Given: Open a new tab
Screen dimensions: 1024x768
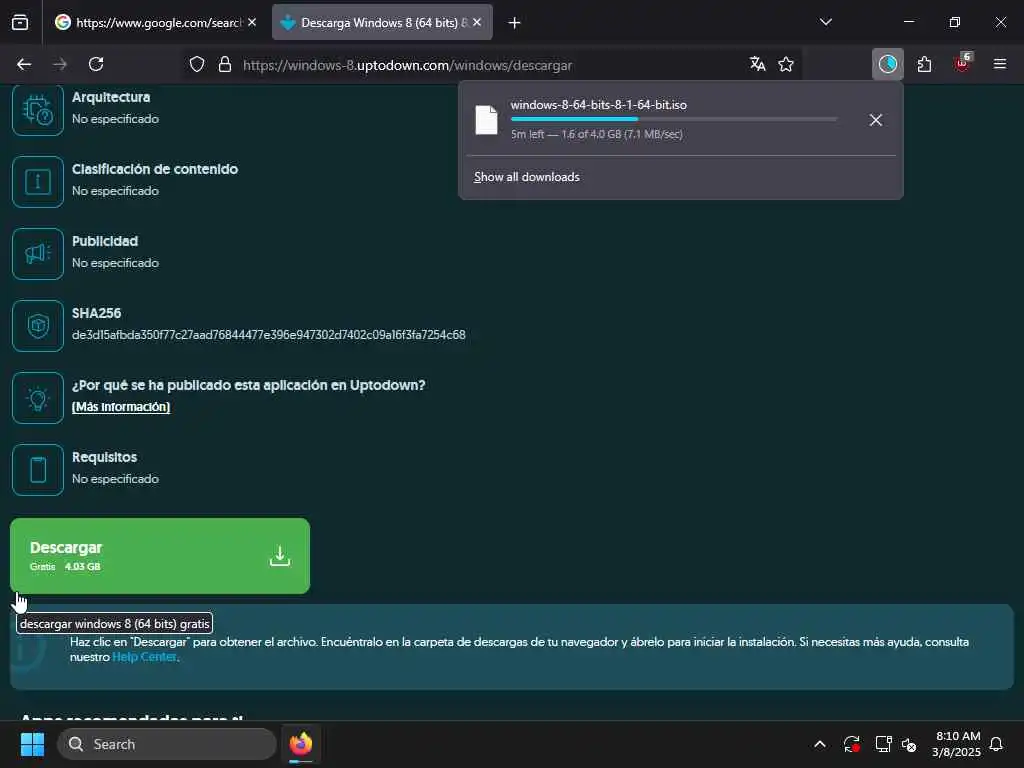Looking at the screenshot, I should pyautogui.click(x=515, y=23).
